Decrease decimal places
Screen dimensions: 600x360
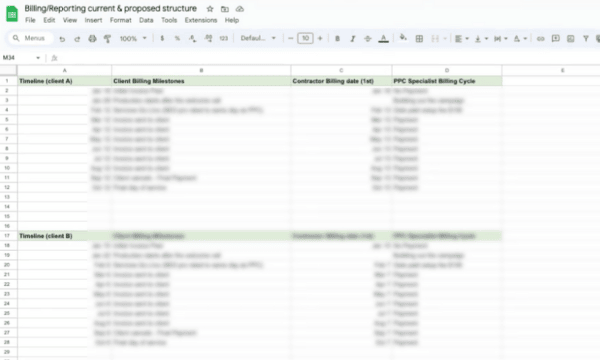192,39
